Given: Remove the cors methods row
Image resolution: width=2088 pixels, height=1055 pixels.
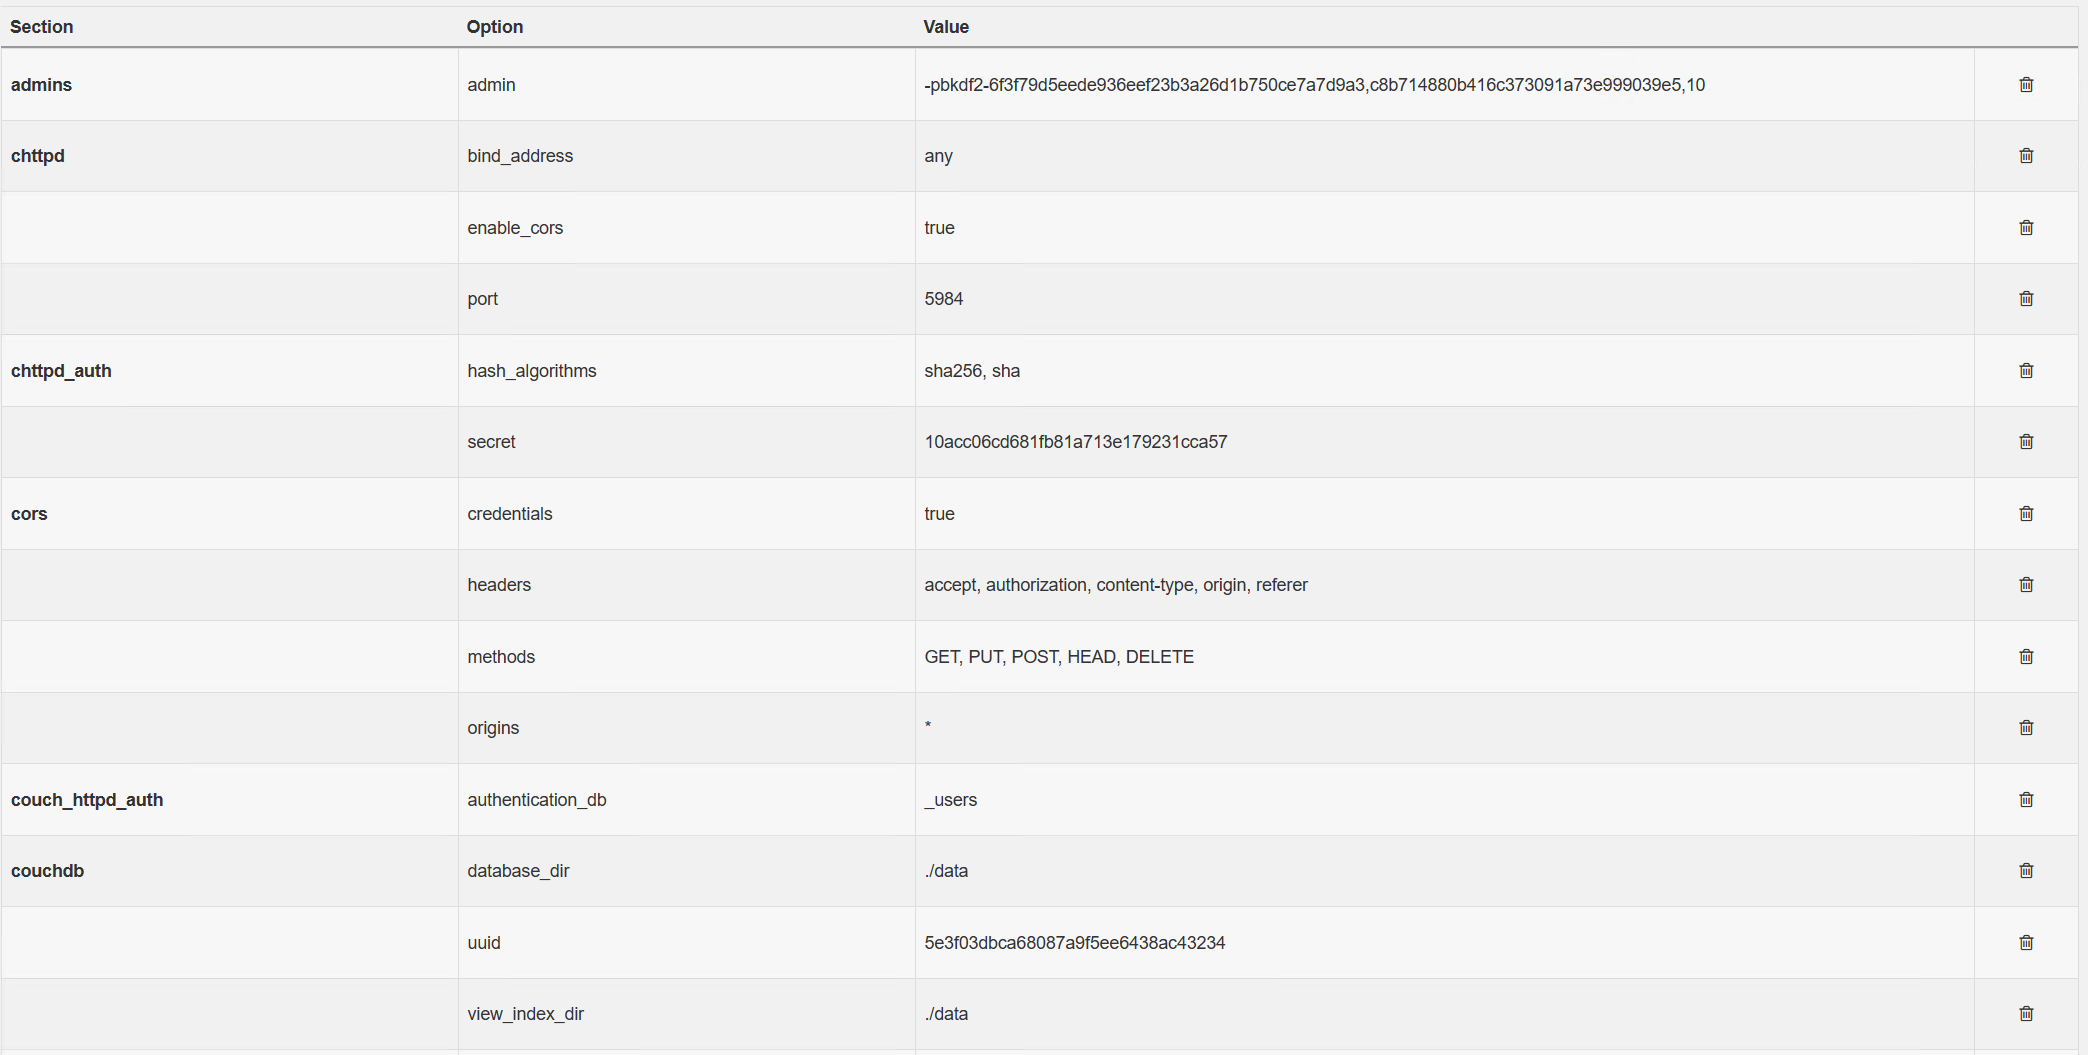Looking at the screenshot, I should tap(2026, 657).
